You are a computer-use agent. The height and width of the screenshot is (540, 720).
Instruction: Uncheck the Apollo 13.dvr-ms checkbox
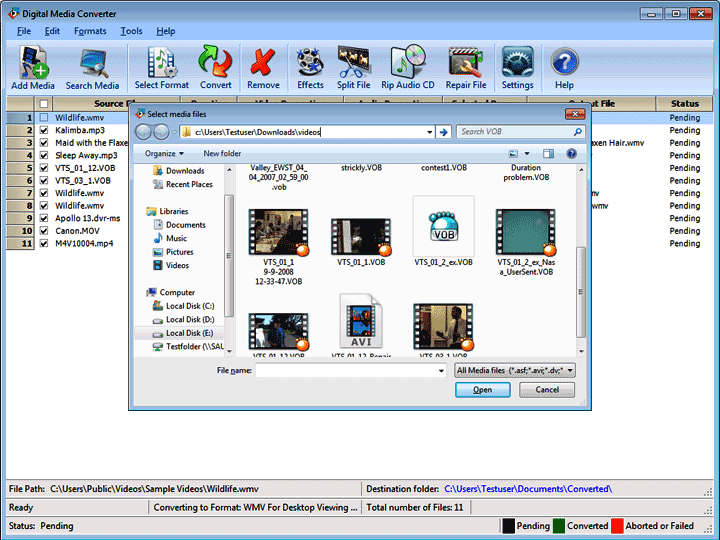(x=44, y=218)
